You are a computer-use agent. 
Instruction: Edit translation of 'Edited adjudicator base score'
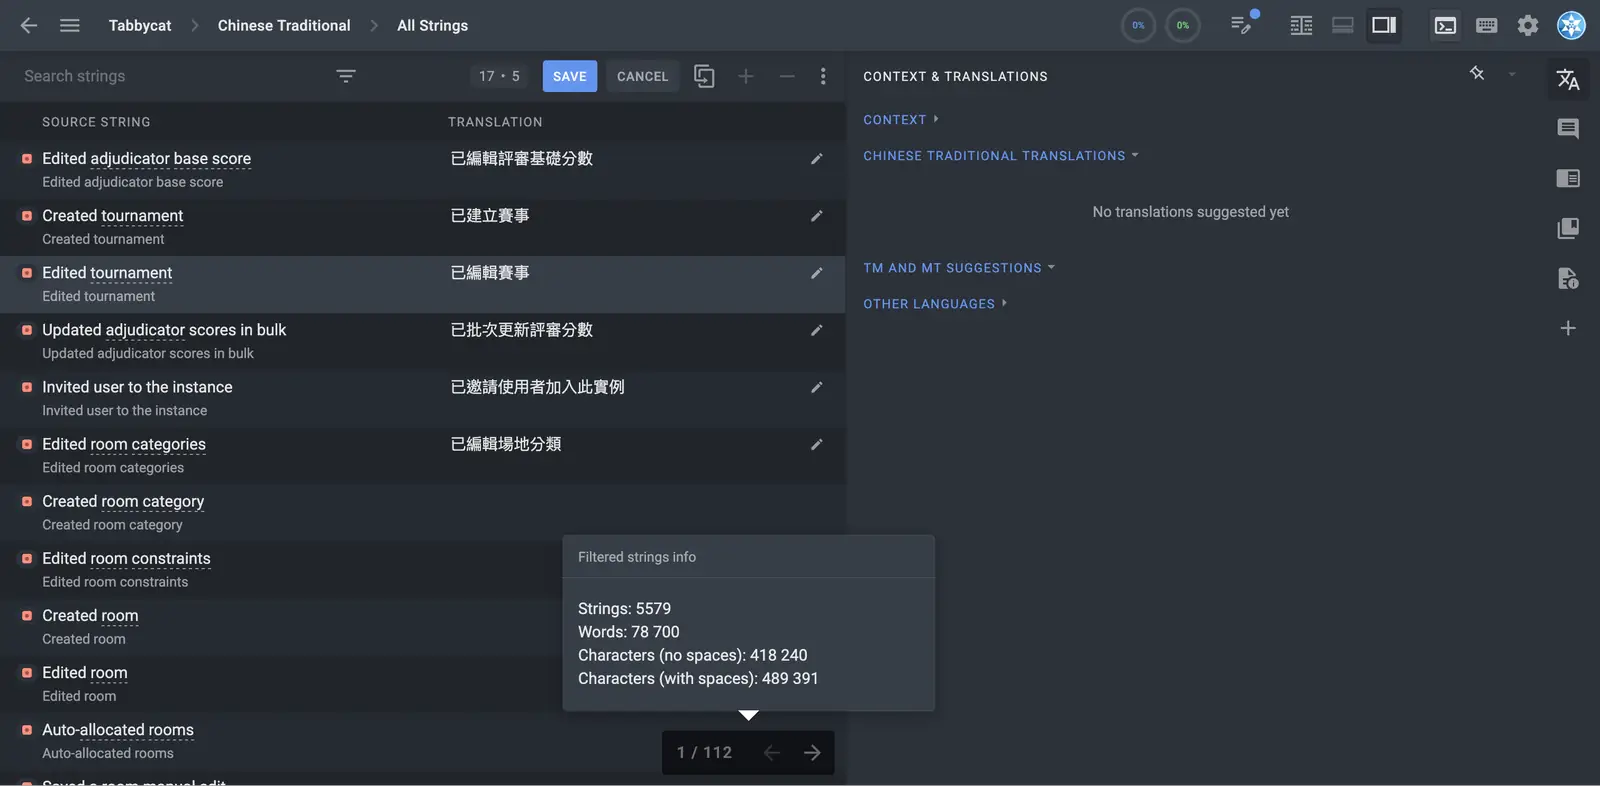coord(817,159)
